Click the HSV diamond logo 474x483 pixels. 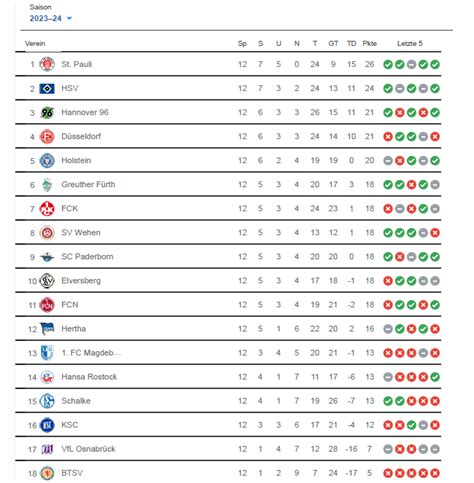click(47, 88)
